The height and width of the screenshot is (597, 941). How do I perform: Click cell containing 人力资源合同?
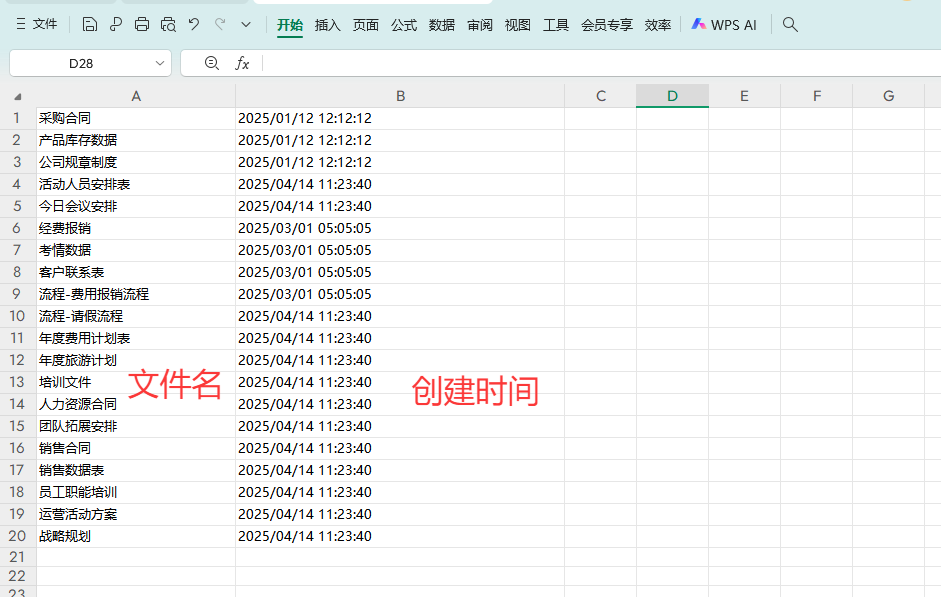click(136, 404)
